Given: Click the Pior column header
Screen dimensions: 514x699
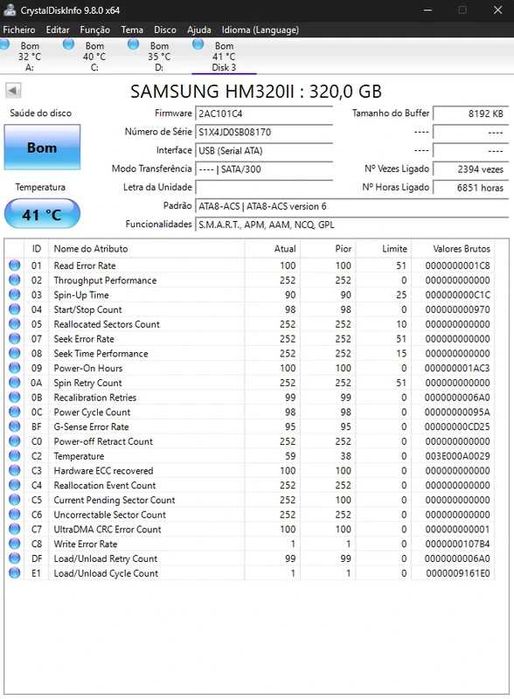Looking at the screenshot, I should [328, 249].
